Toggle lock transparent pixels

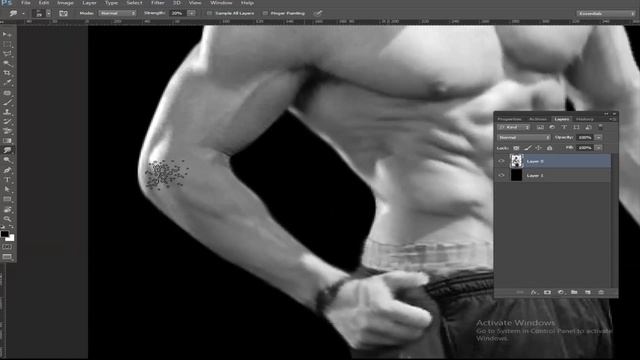(516, 148)
